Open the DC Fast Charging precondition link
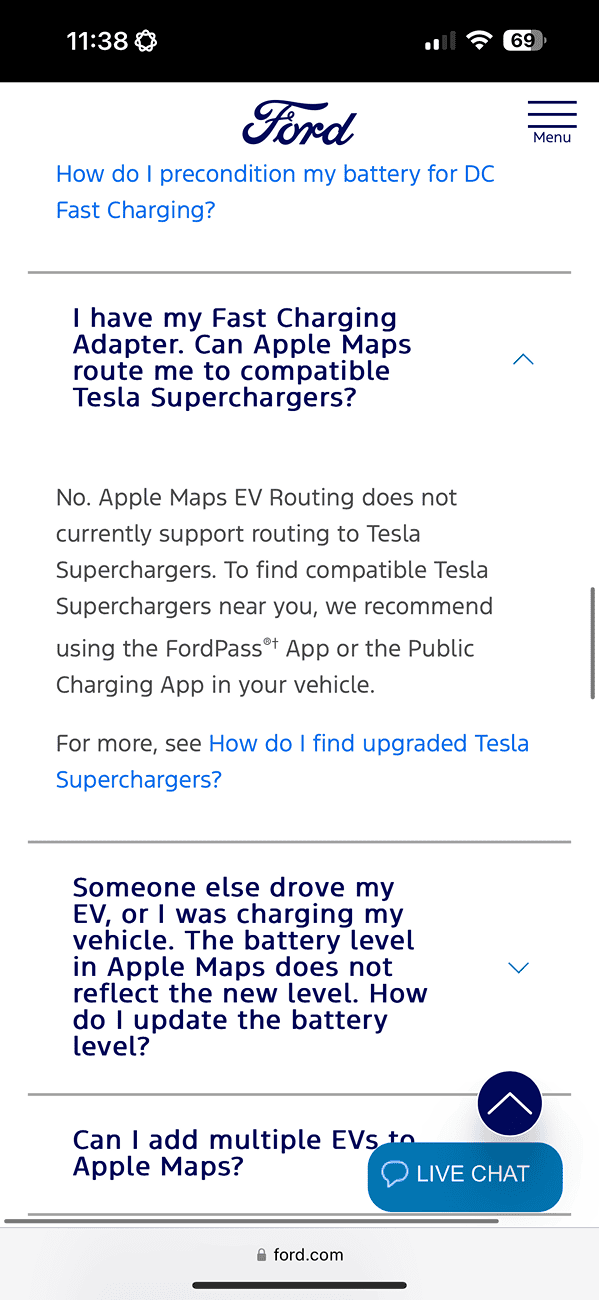 click(x=275, y=191)
